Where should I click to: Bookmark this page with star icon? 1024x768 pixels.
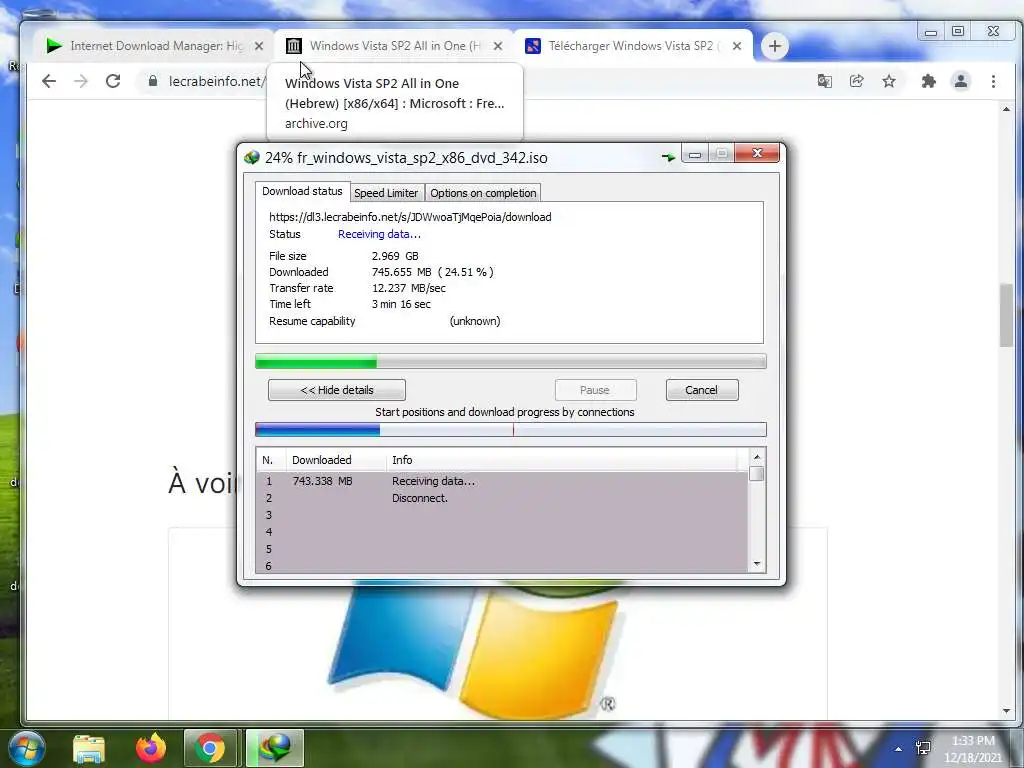pos(889,81)
